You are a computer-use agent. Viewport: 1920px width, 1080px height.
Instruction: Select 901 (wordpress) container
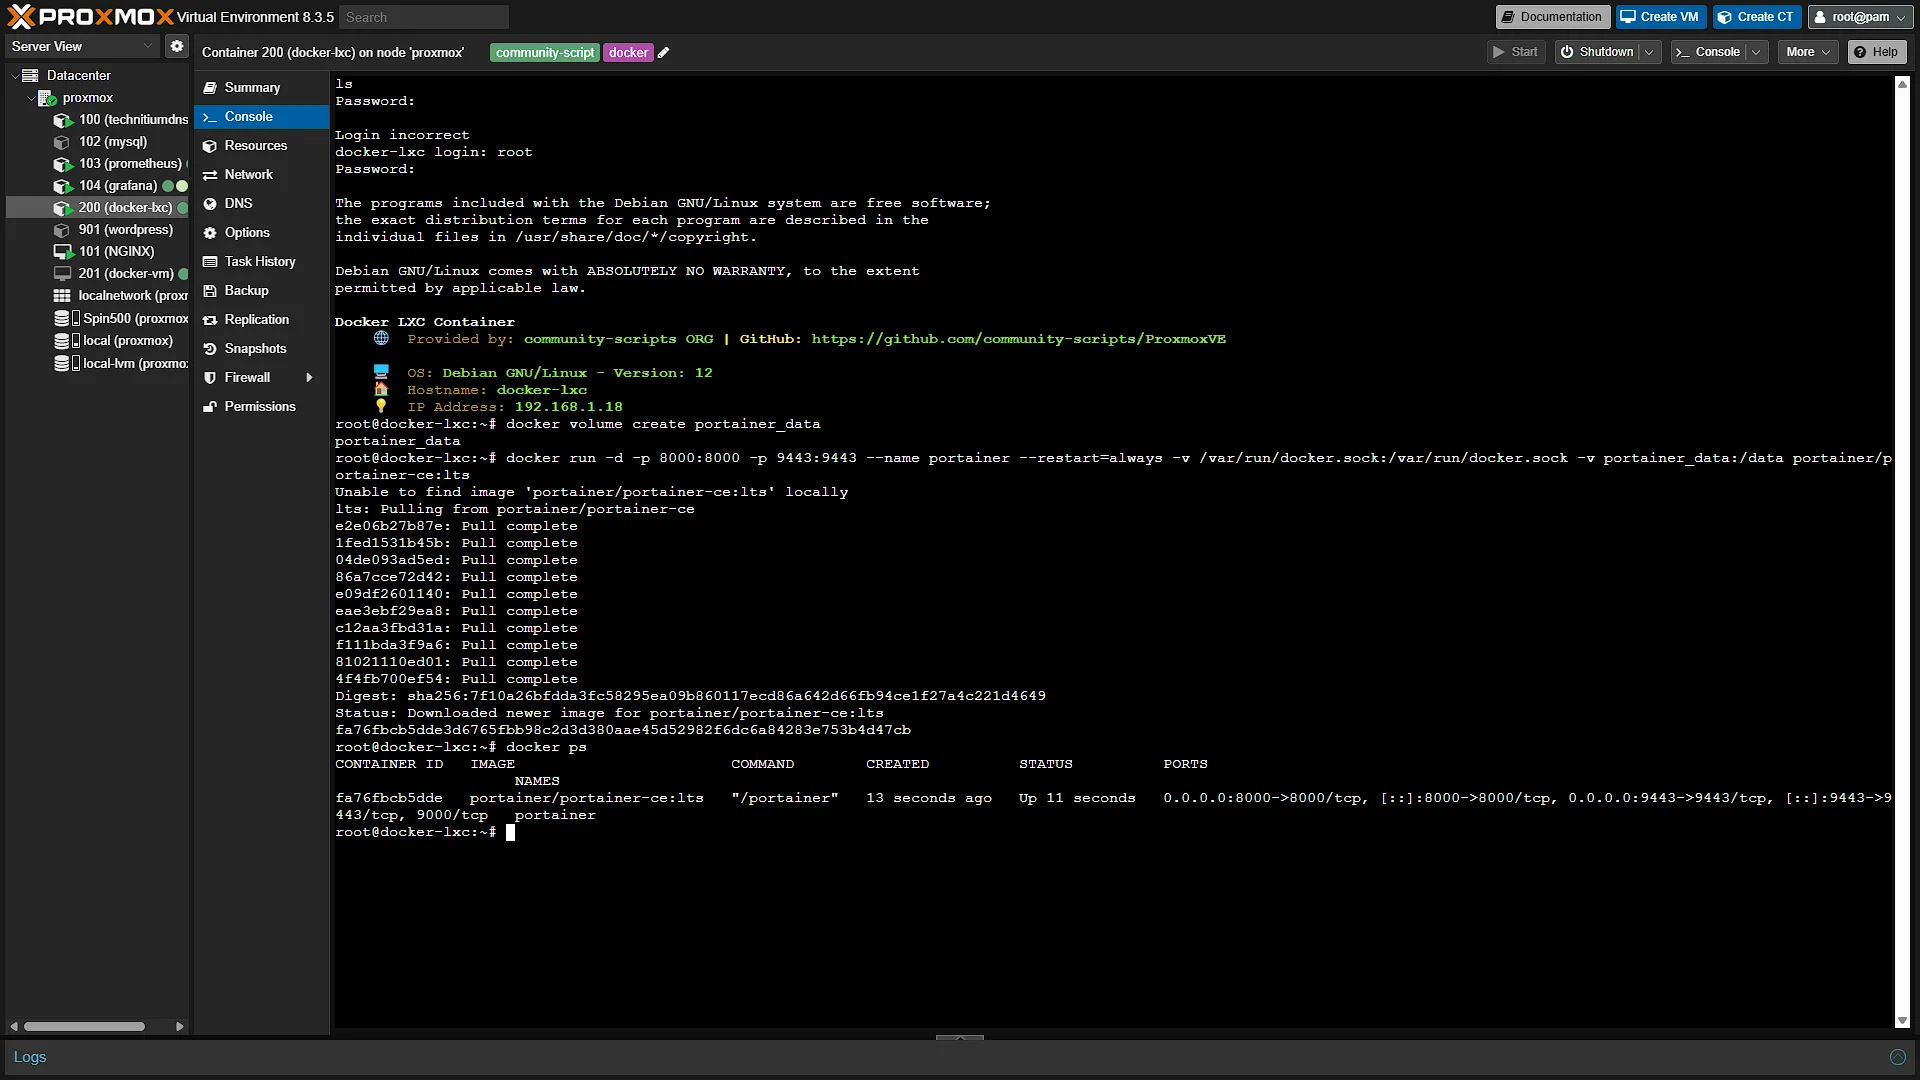(125, 230)
